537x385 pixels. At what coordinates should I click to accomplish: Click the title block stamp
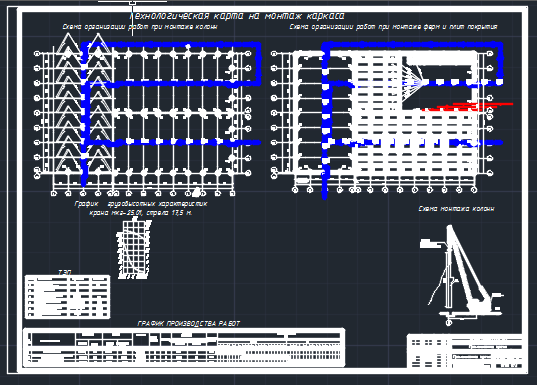[x=465, y=351]
